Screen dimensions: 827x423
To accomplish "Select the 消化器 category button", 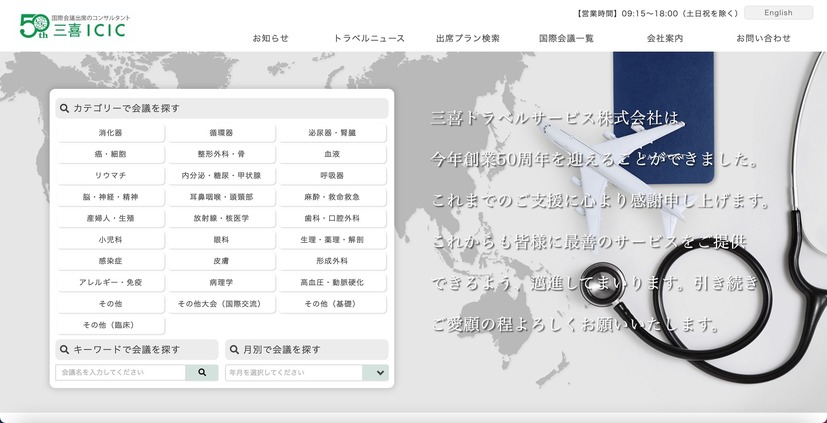I will [x=111, y=133].
